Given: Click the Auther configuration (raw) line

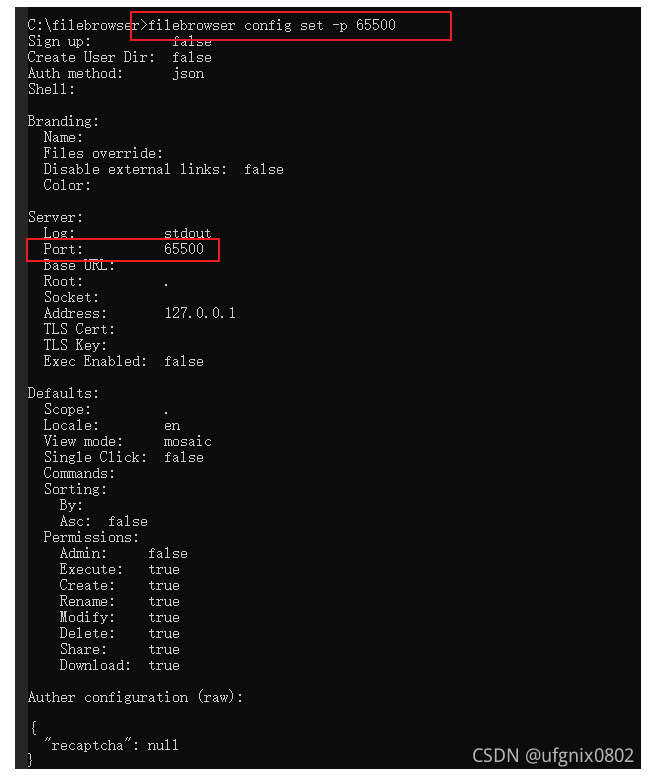Looking at the screenshot, I should (135, 697).
